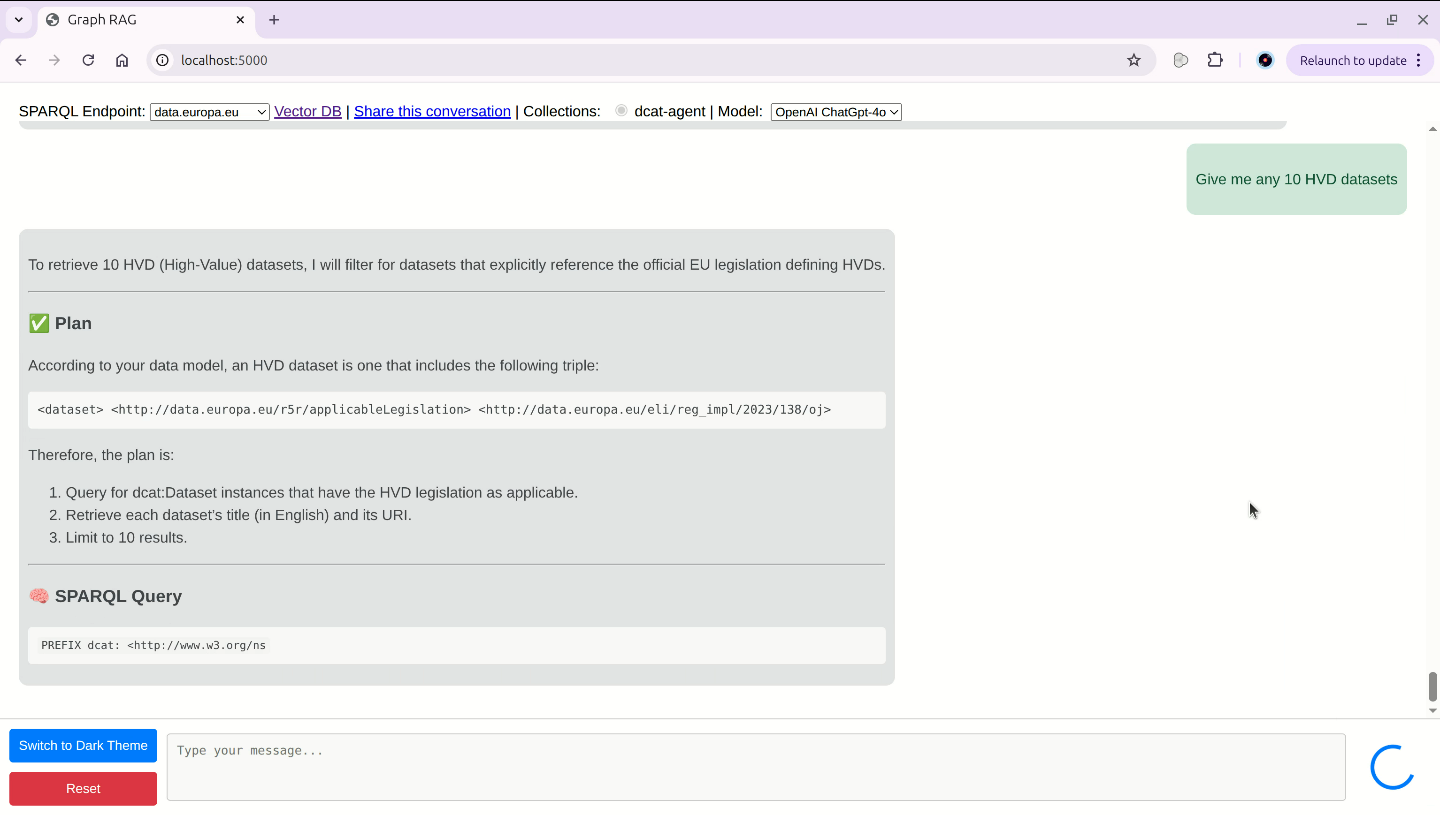Viewport: 1440px width, 815px height.
Task: Expand the SPARQL Endpoint dropdown
Action: [209, 112]
